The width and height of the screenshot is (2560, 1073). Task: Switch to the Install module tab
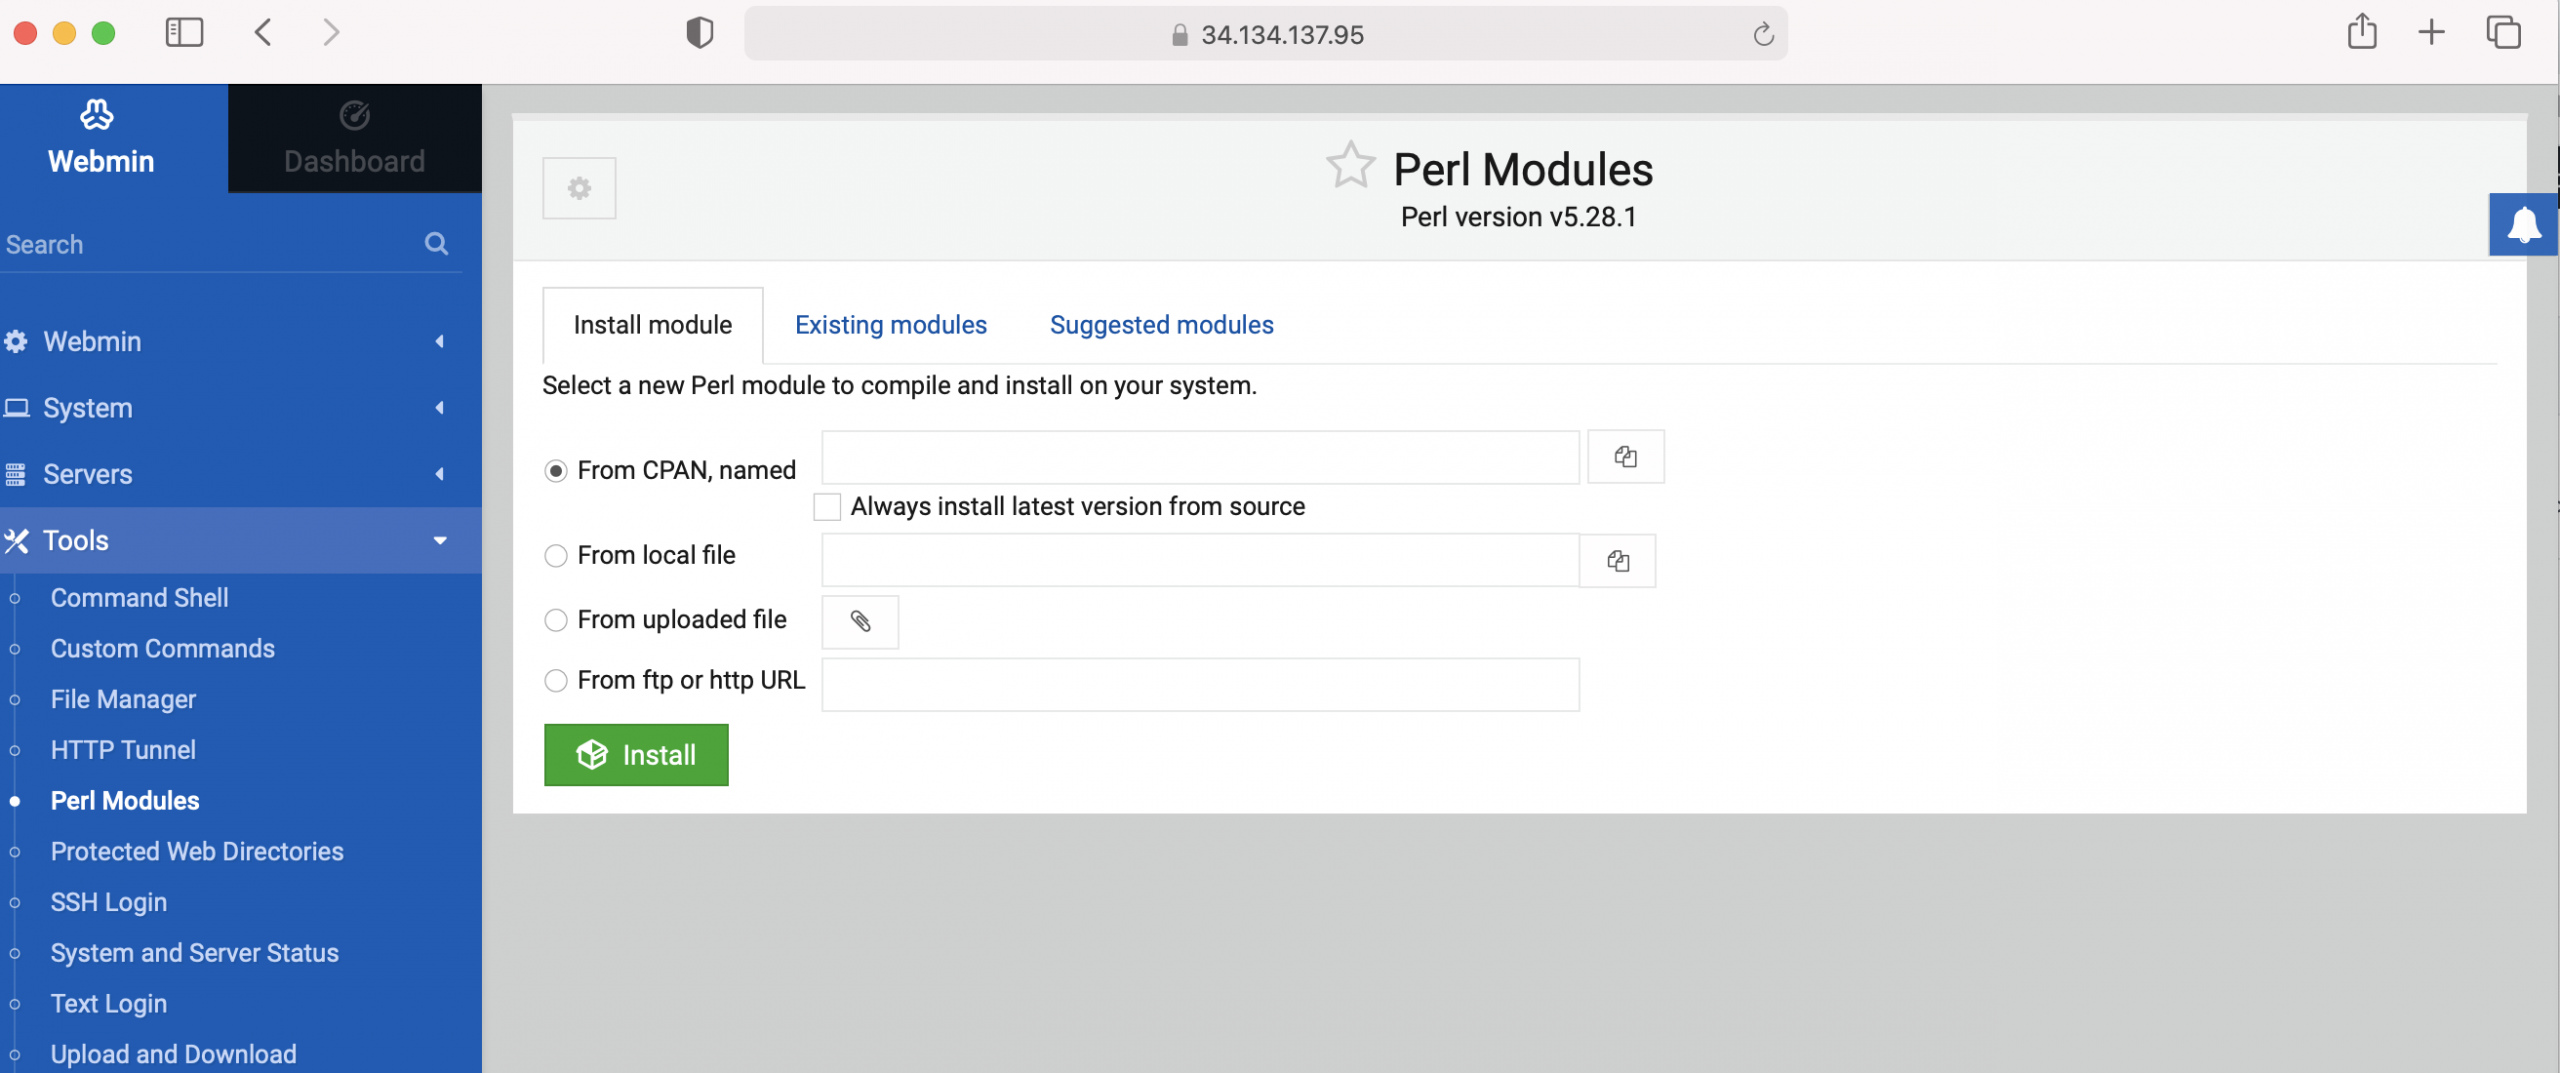[653, 325]
